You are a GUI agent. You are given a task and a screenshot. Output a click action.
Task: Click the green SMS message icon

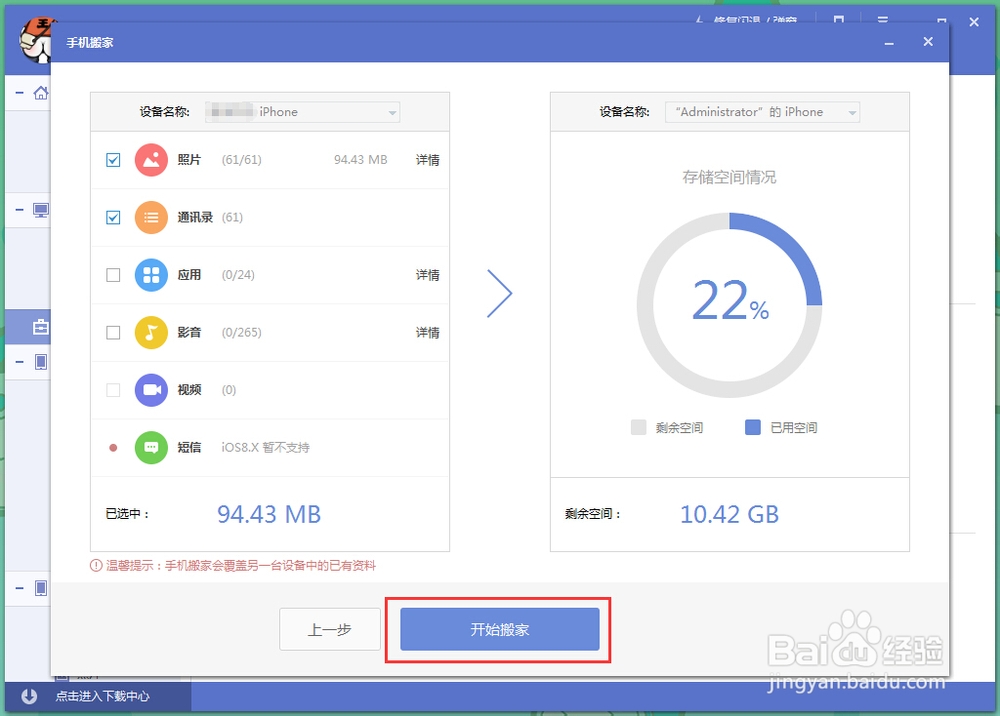pyautogui.click(x=151, y=447)
